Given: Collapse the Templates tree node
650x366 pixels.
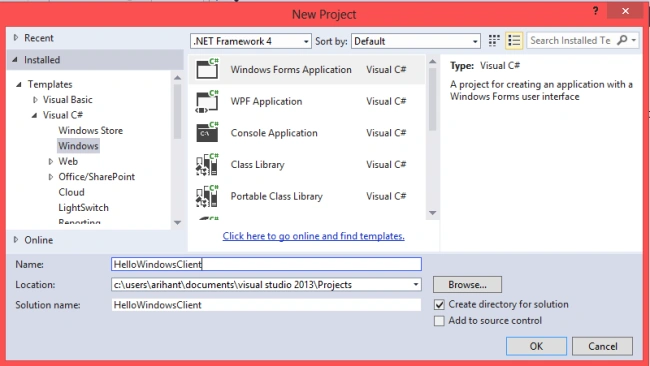Looking at the screenshot, I should tap(19, 85).
